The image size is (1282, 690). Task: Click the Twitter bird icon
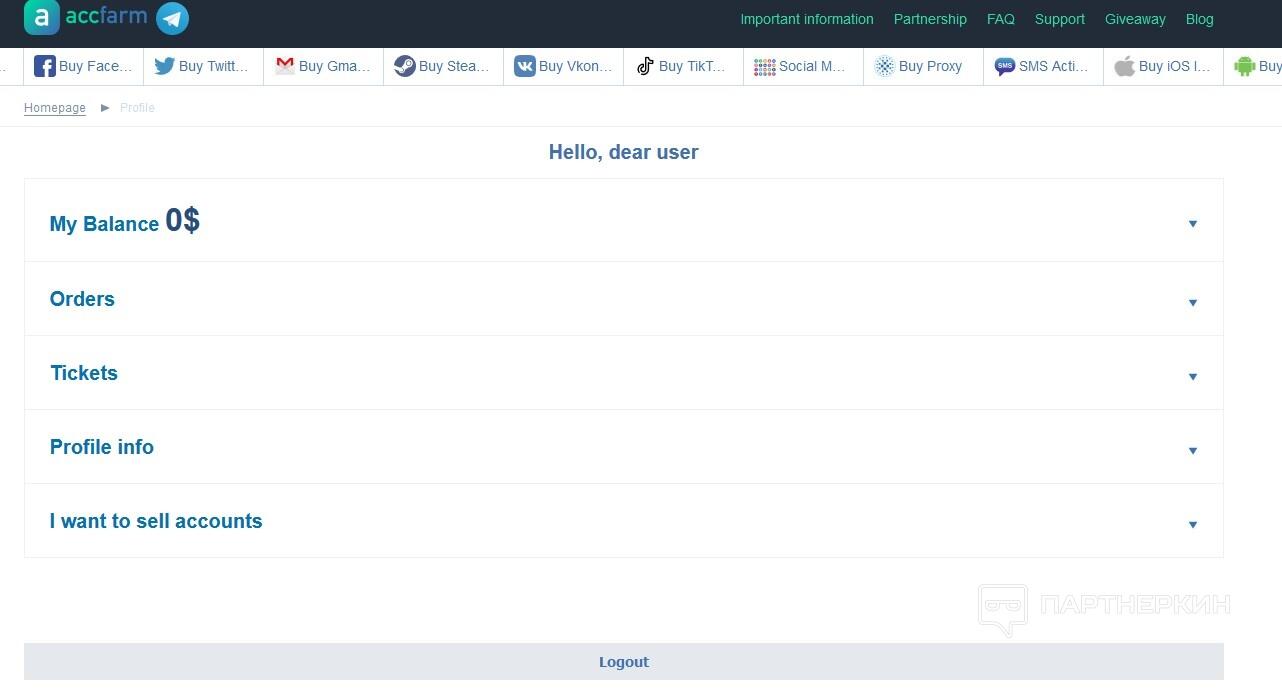164,66
